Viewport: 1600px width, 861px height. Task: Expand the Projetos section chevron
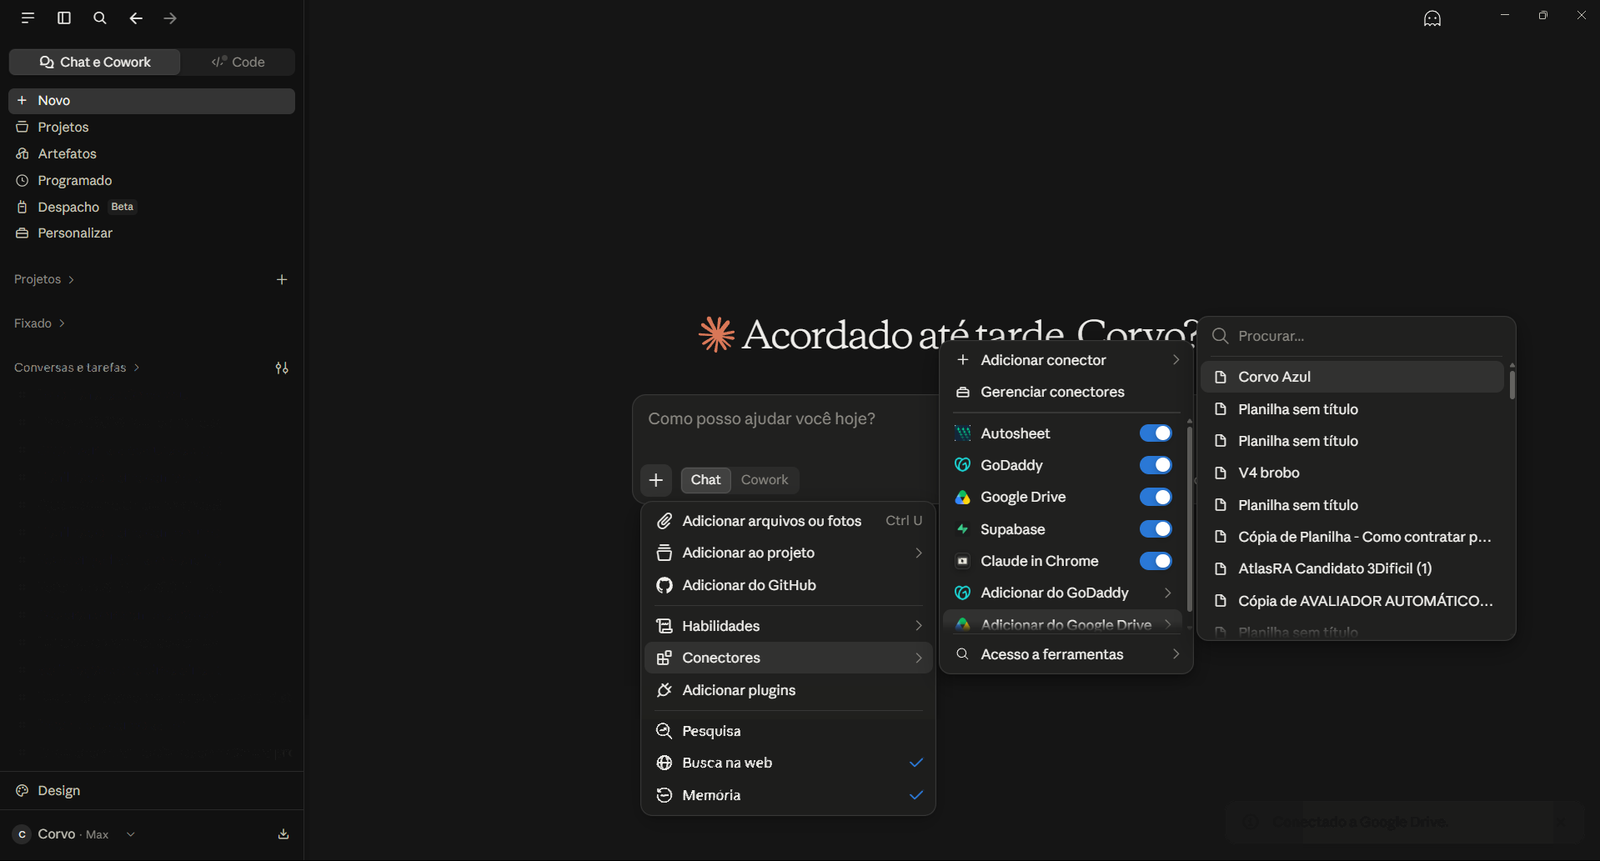coord(71,280)
